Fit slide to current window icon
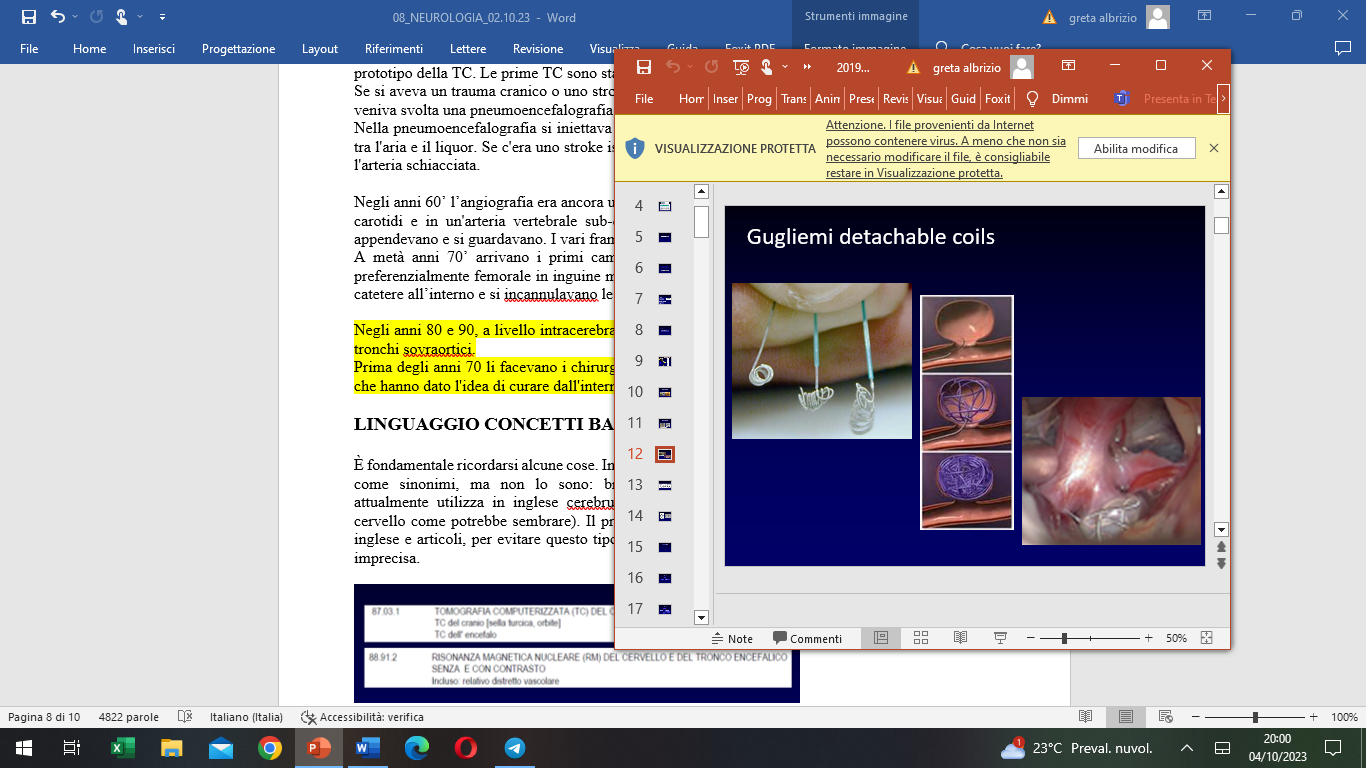The image size is (1366, 768). tap(1206, 638)
